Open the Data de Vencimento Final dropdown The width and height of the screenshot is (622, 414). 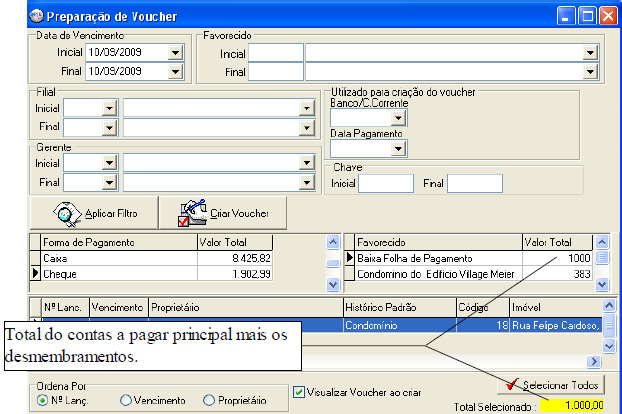(x=176, y=72)
